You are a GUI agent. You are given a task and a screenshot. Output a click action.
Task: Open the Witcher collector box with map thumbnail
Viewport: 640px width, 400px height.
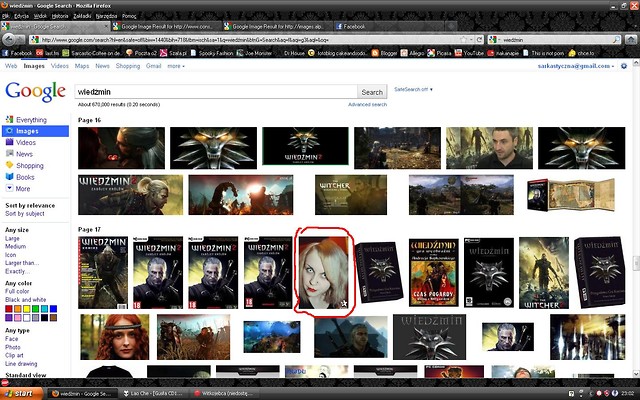pos(571,195)
